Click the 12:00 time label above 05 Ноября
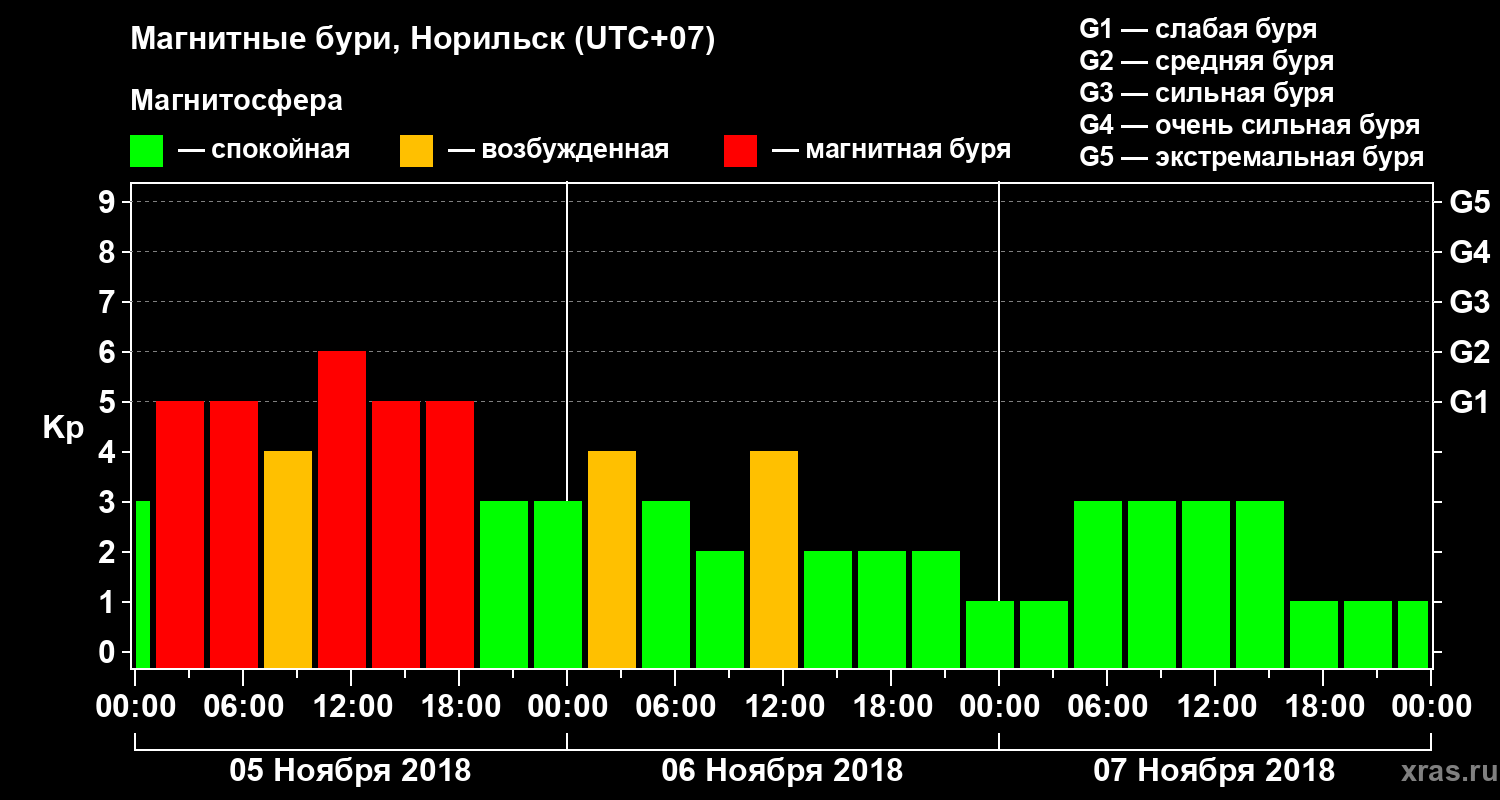The image size is (1500, 800). [x=351, y=706]
